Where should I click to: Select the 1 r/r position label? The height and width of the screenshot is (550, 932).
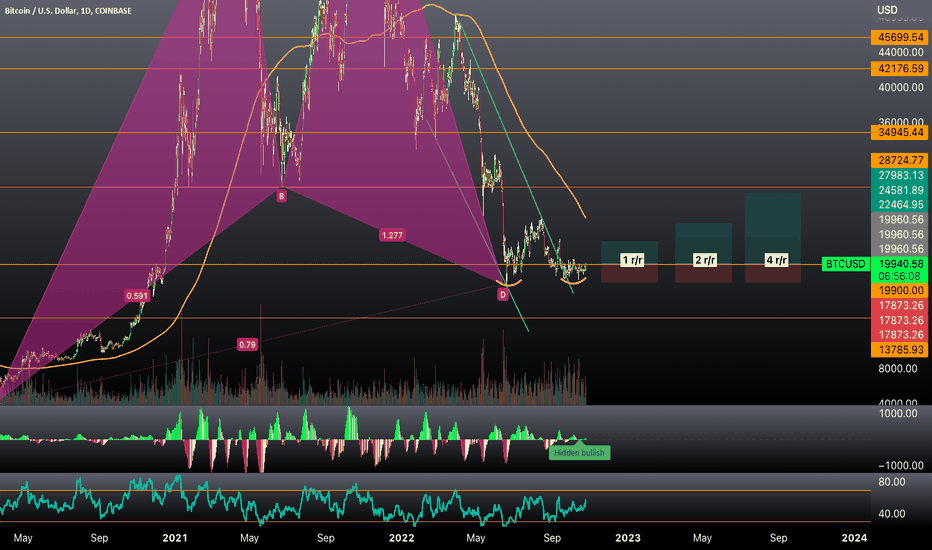(x=632, y=260)
